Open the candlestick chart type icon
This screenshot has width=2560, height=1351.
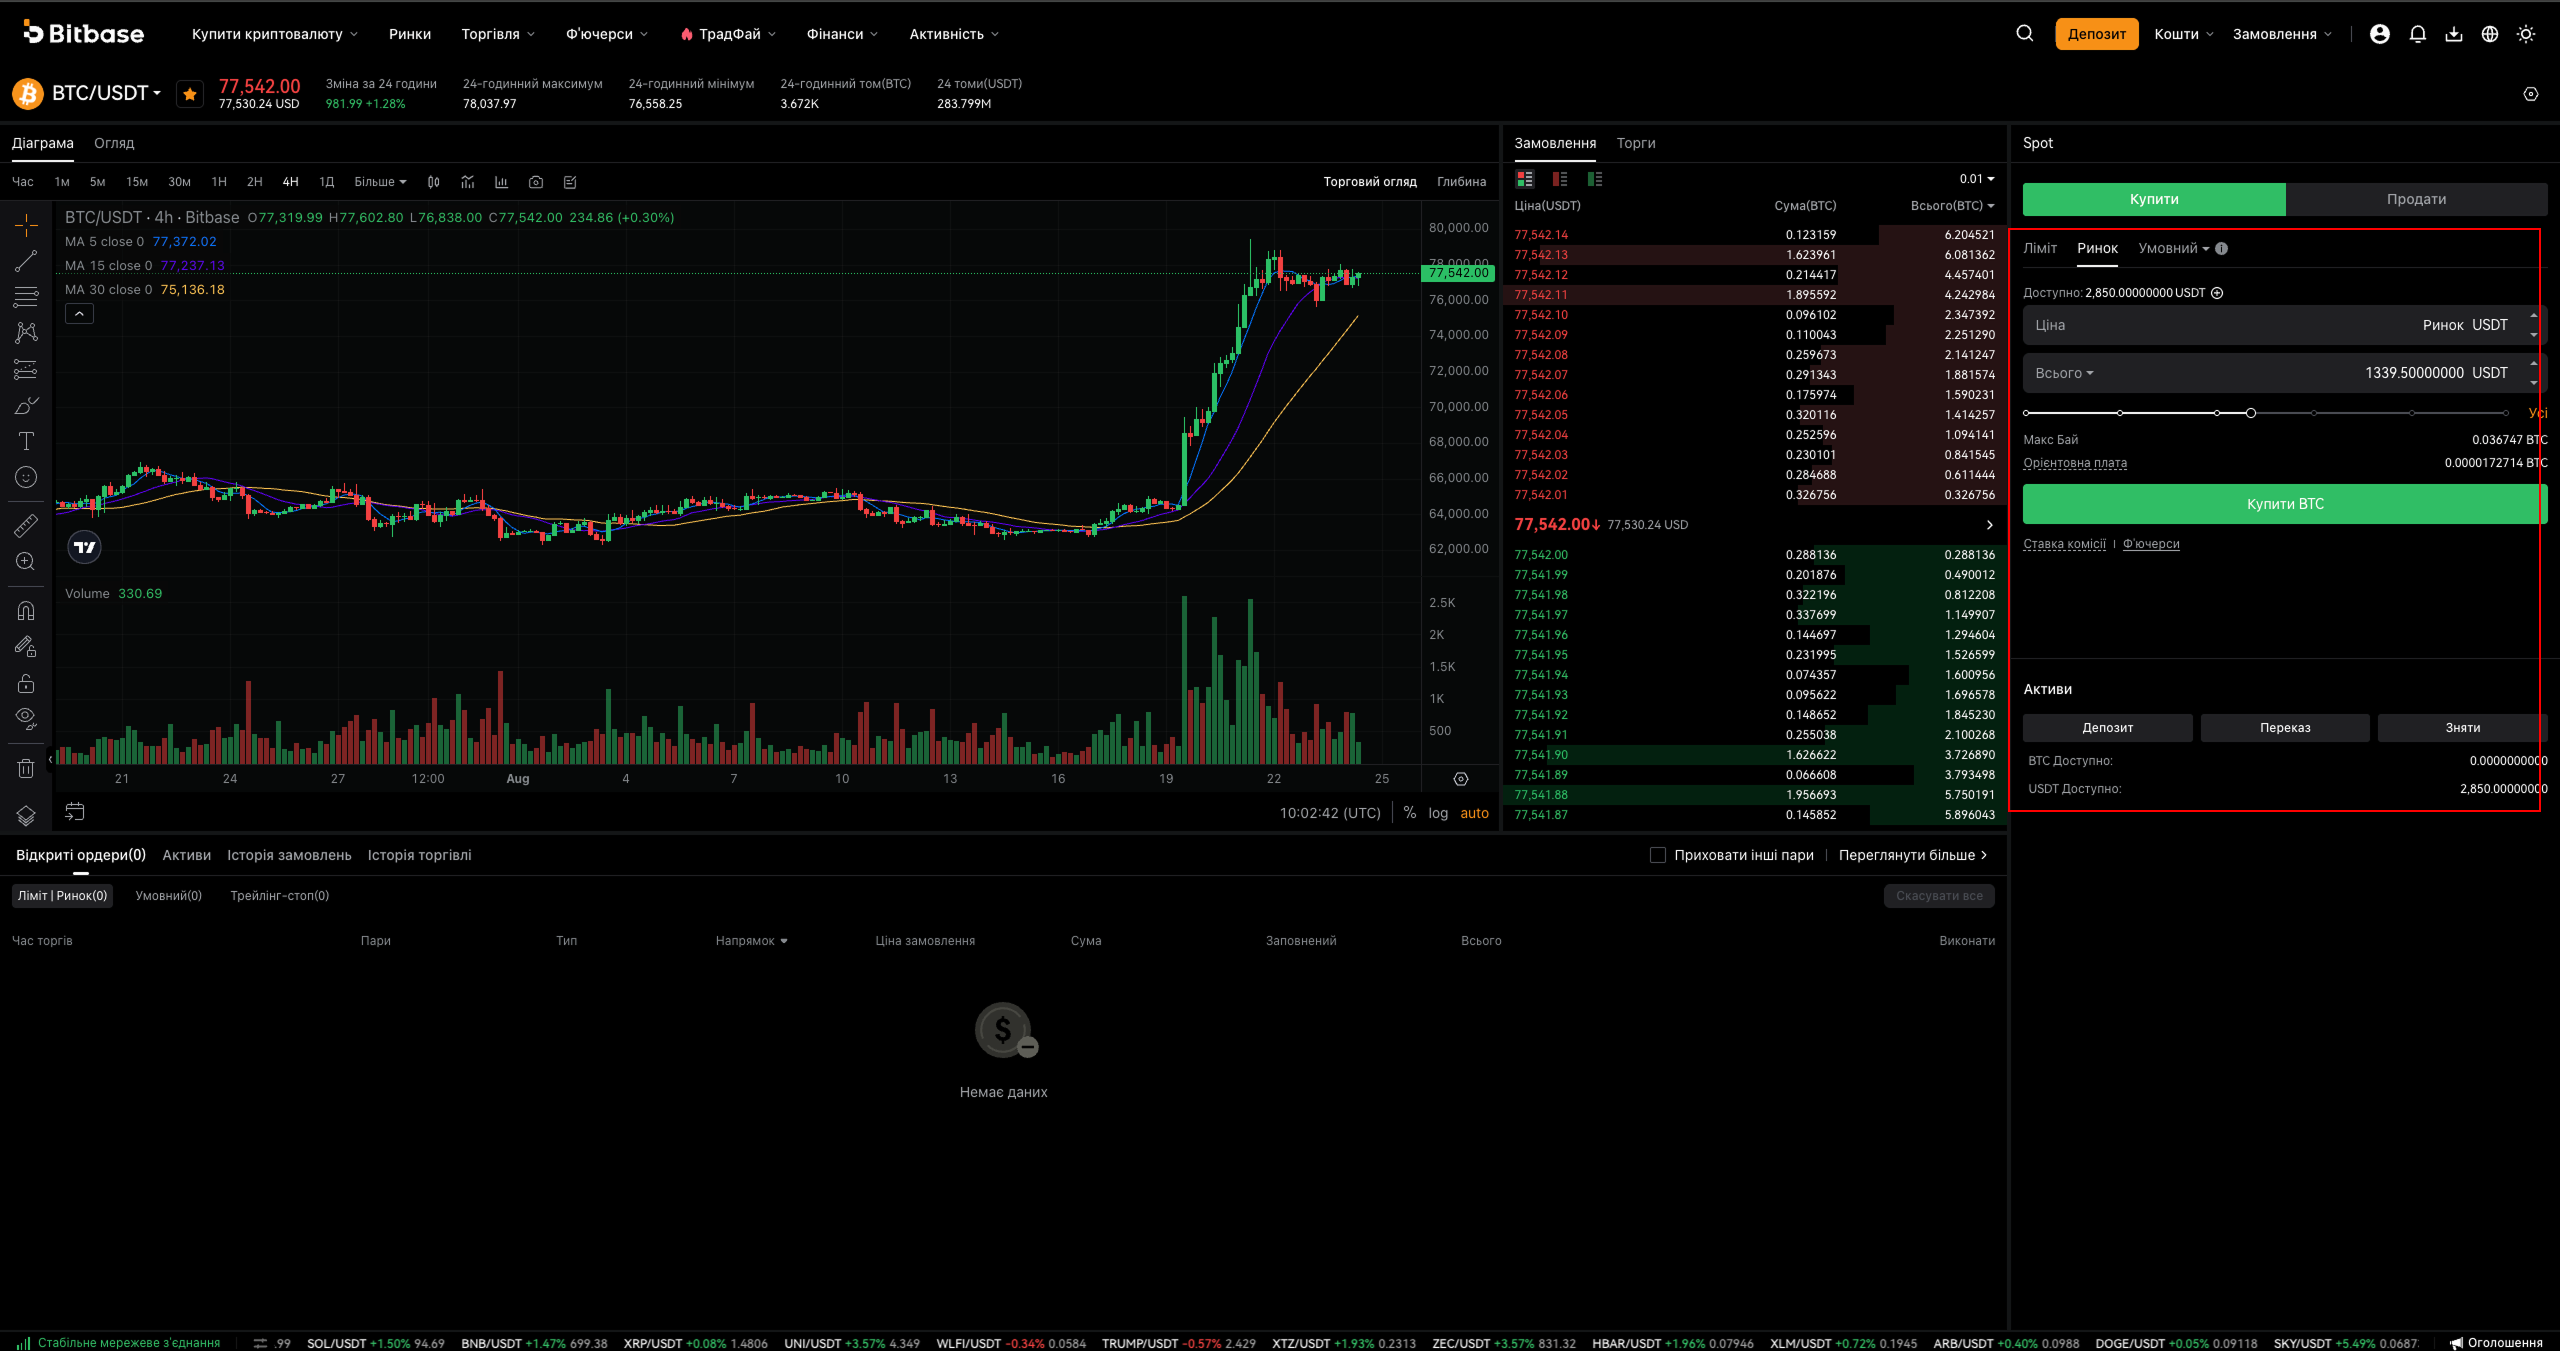[x=433, y=182]
